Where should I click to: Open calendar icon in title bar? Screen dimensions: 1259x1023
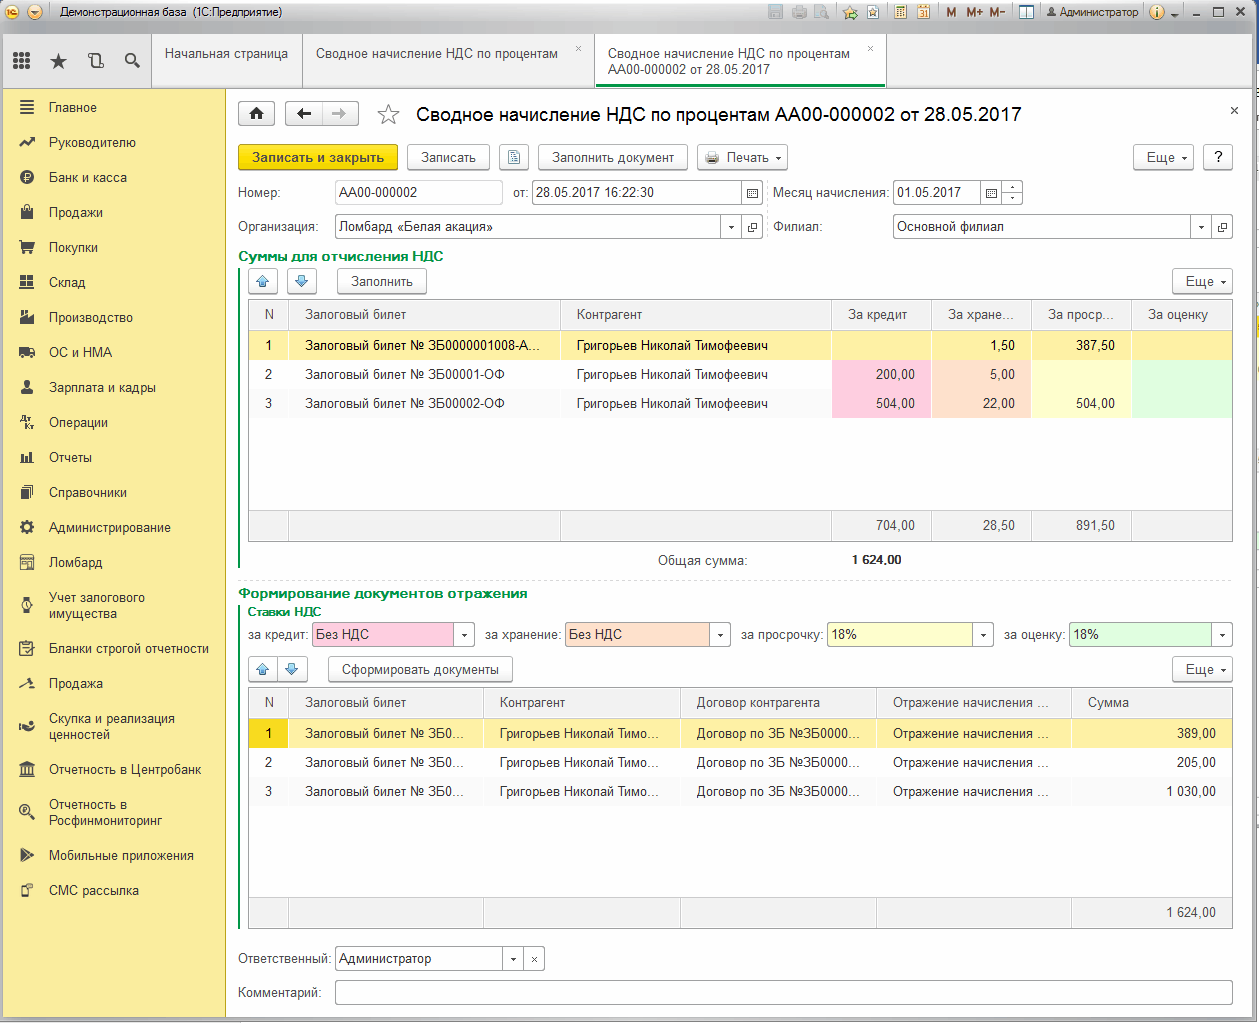click(x=923, y=12)
